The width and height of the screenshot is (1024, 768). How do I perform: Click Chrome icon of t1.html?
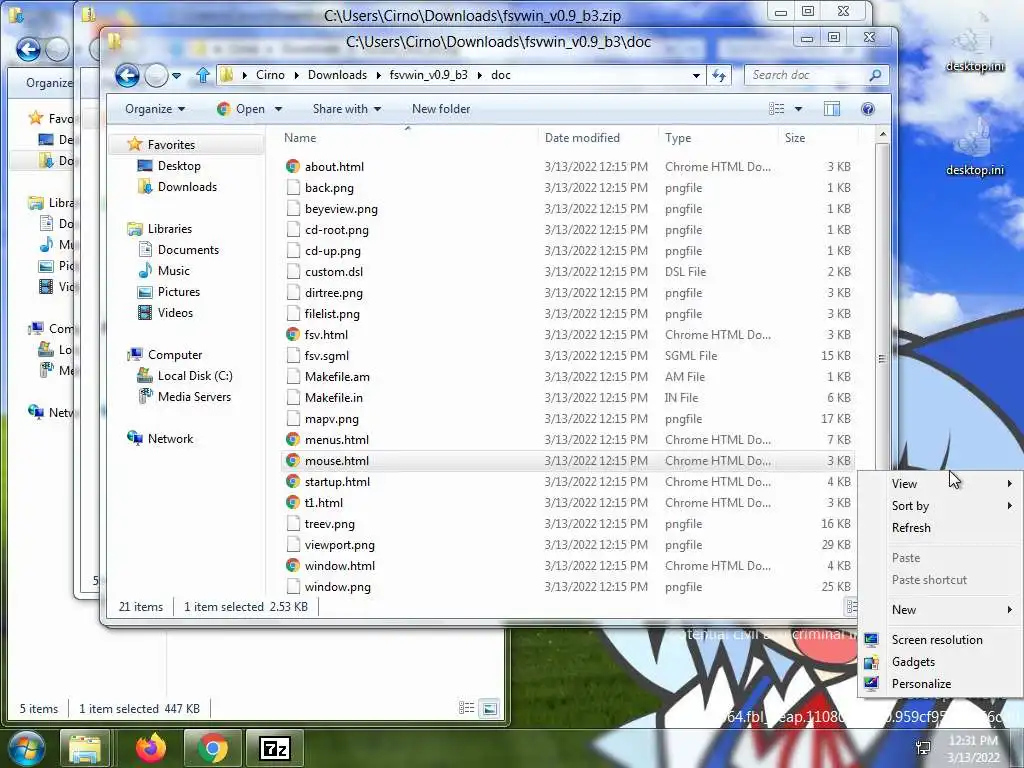click(x=293, y=502)
